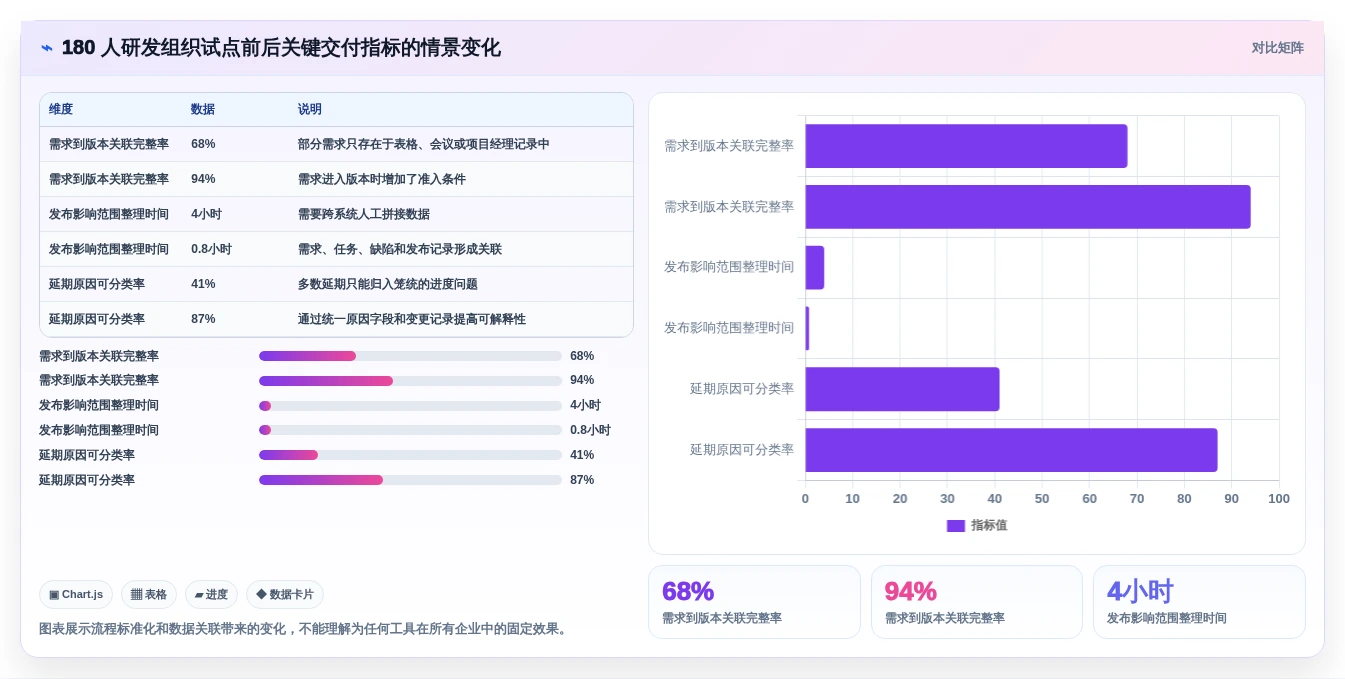This screenshot has height=679, width=1345.
Task: Click the Chart.js chip label
Action: 82,594
